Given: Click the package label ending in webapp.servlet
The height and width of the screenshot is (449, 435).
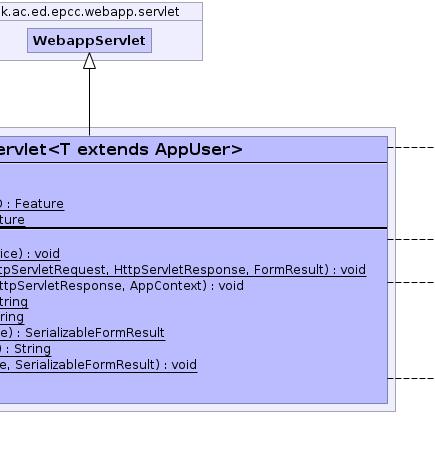Looking at the screenshot, I should (90, 12).
